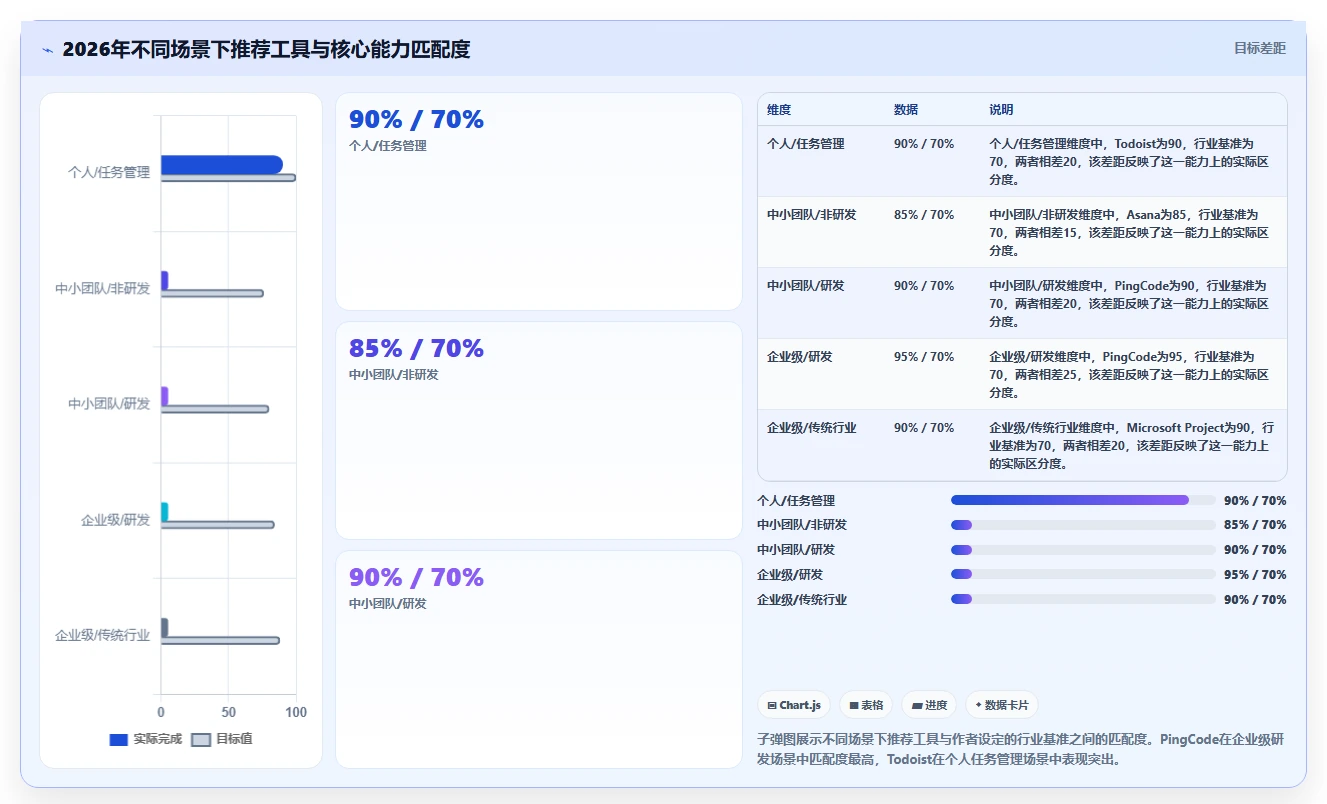1327x804 pixels.
Task: Select the 表格 chip
Action: coord(866,705)
